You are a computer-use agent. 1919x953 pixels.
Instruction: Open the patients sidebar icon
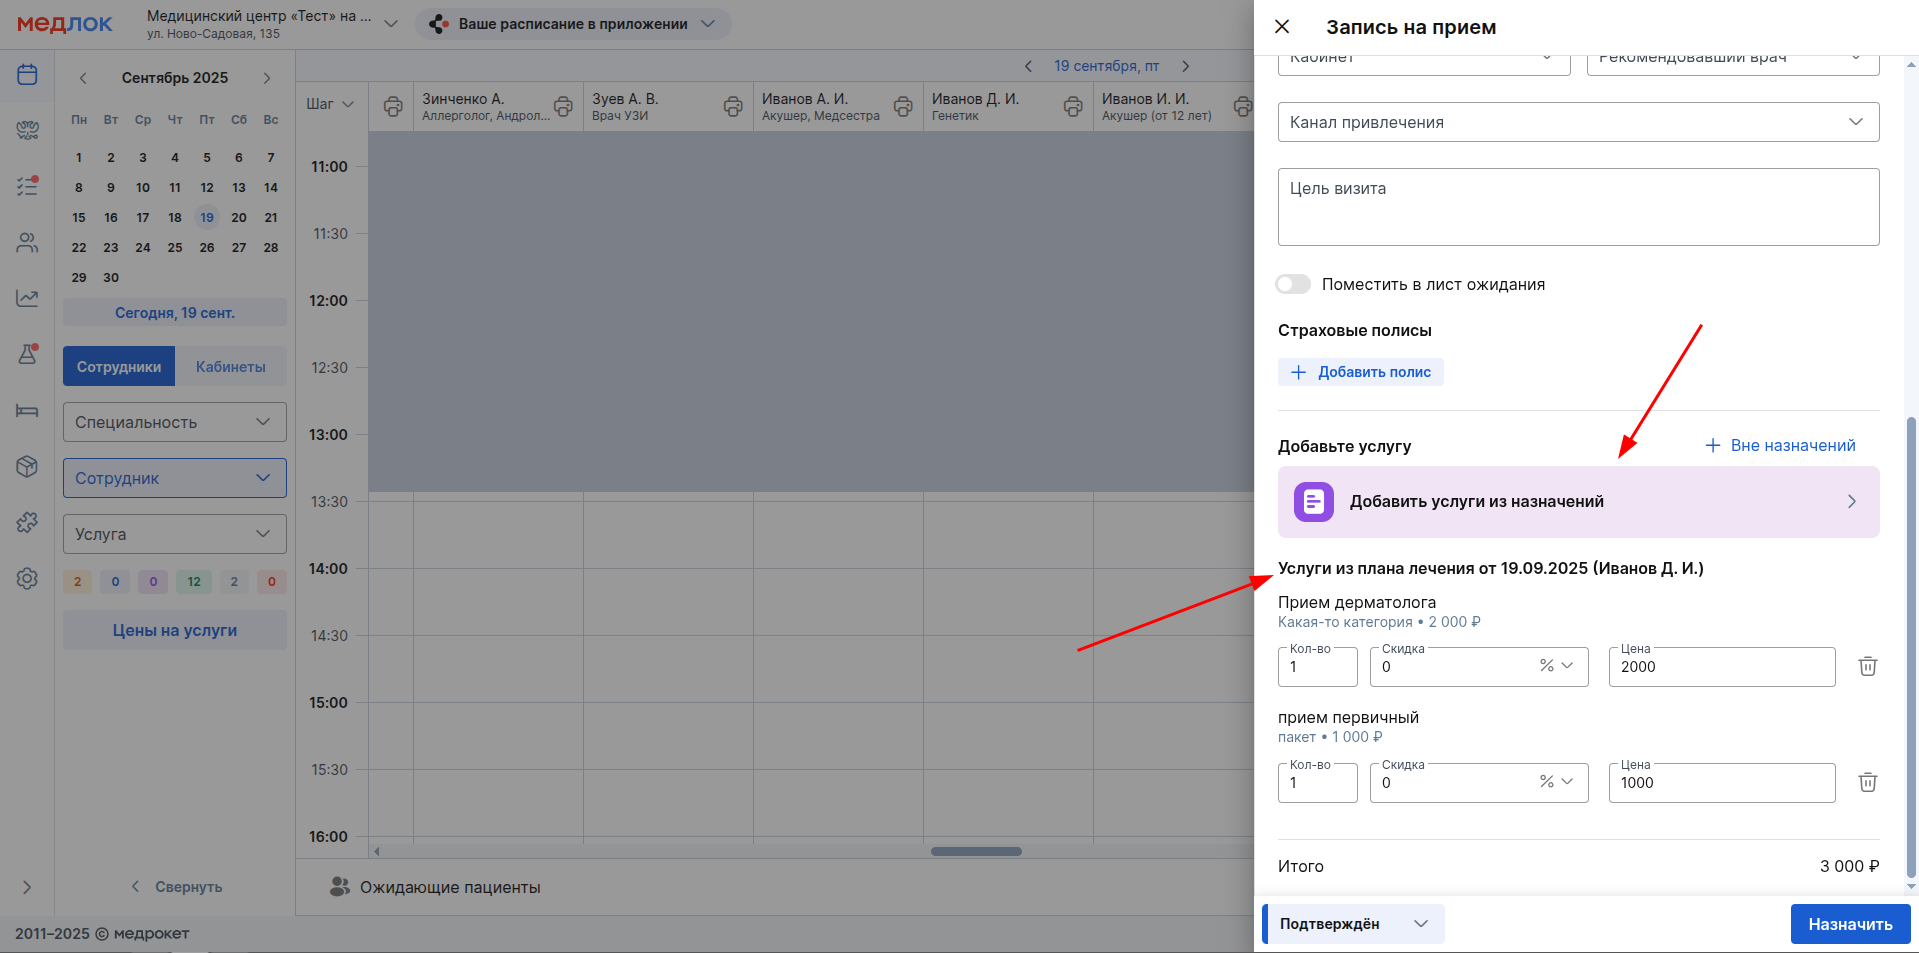click(x=27, y=243)
